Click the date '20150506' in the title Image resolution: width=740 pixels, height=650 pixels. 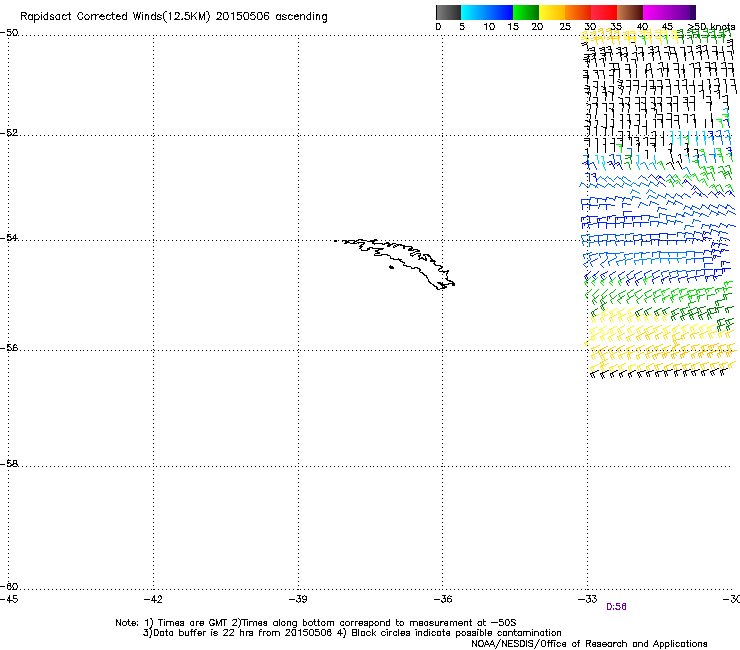tap(243, 17)
